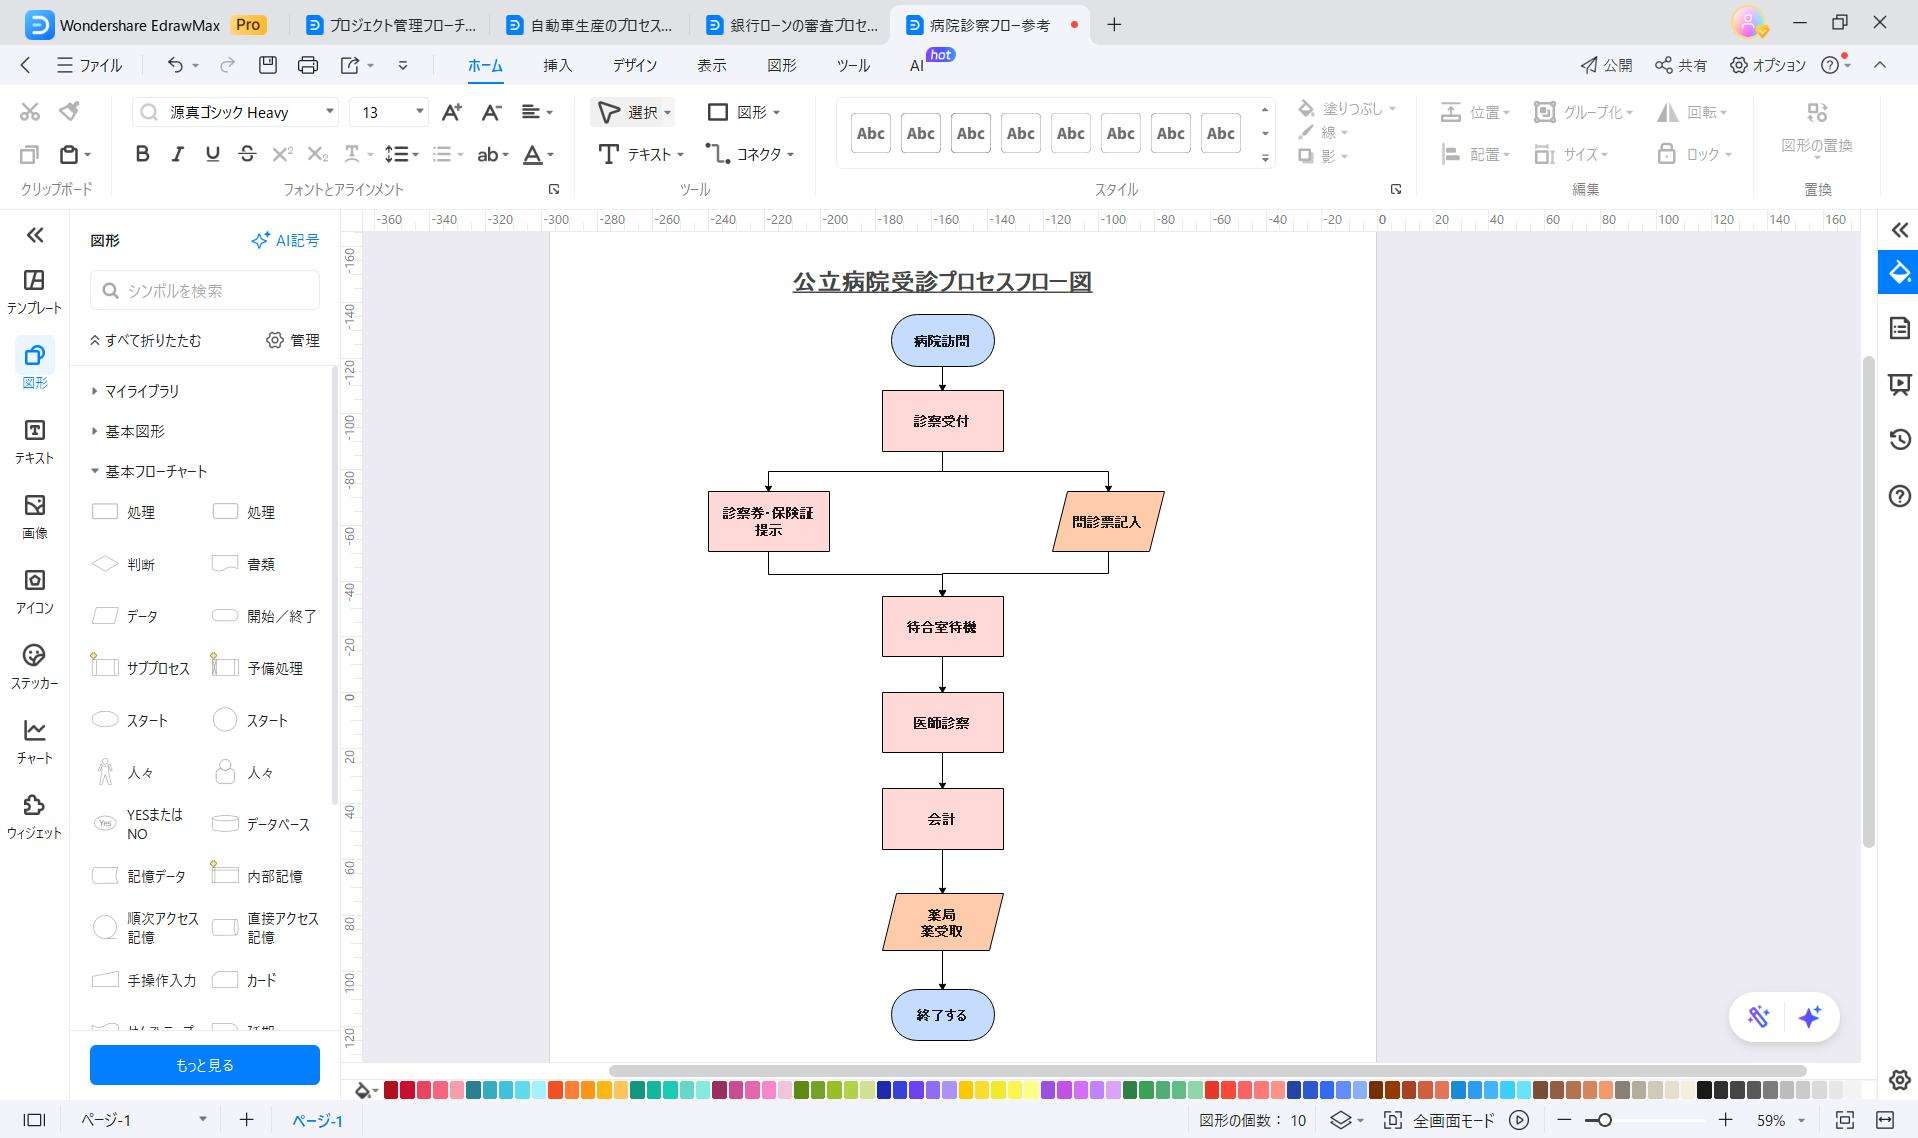Click the fit-to-page icon in status bar

click(1845, 1120)
